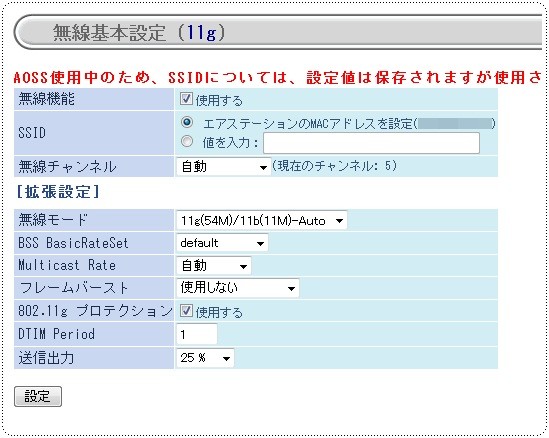The width and height of the screenshot is (549, 438).
Task: Toggle the 無線機能 使用する checkbox
Action: 186,99
